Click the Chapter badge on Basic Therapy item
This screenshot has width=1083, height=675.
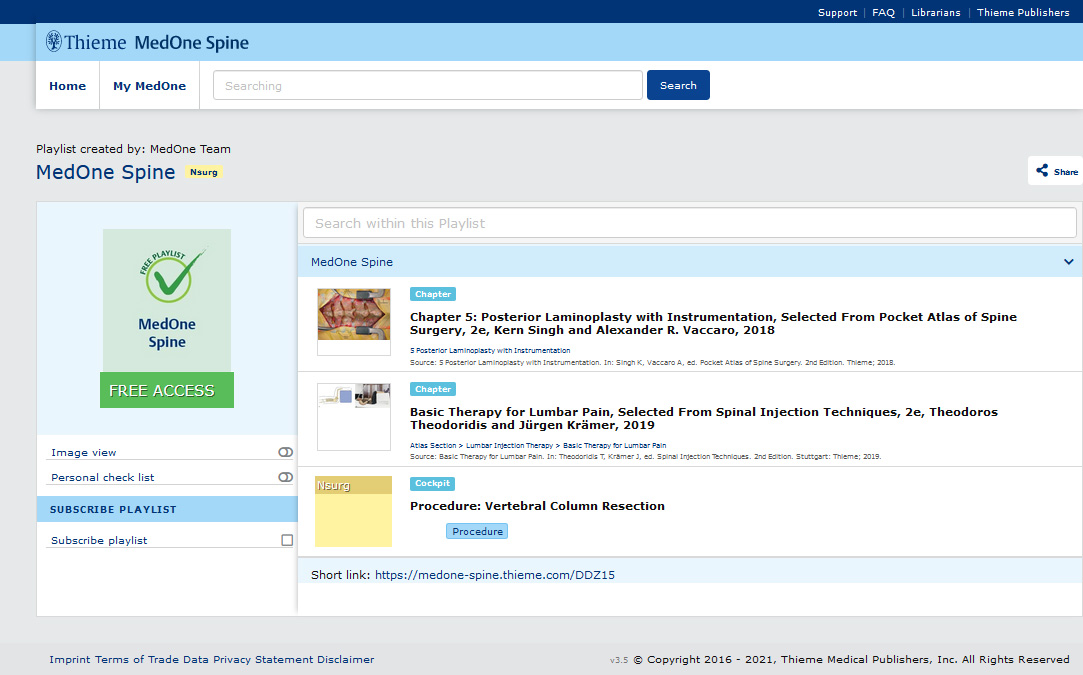pos(433,389)
